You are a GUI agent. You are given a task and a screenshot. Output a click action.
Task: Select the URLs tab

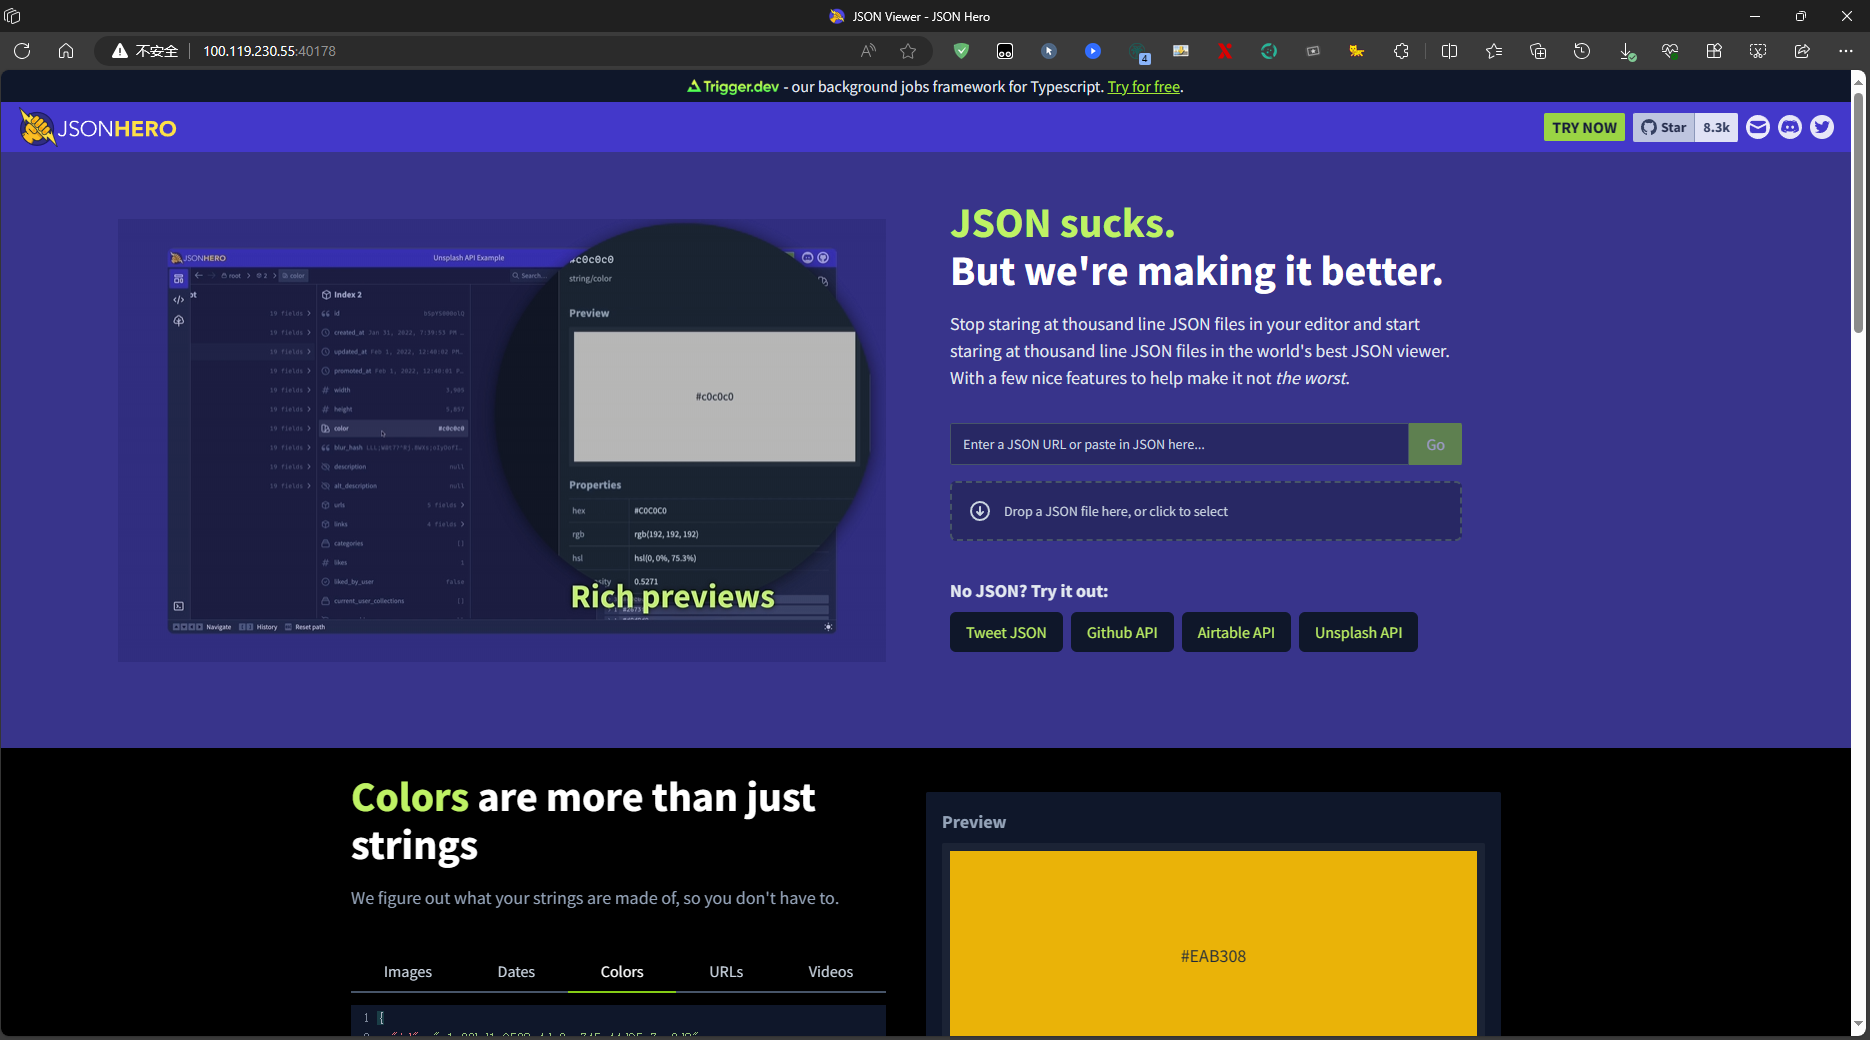coord(726,972)
